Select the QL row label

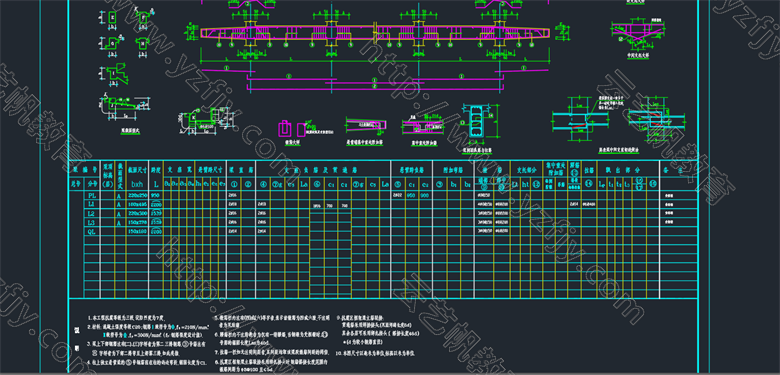coord(93,231)
